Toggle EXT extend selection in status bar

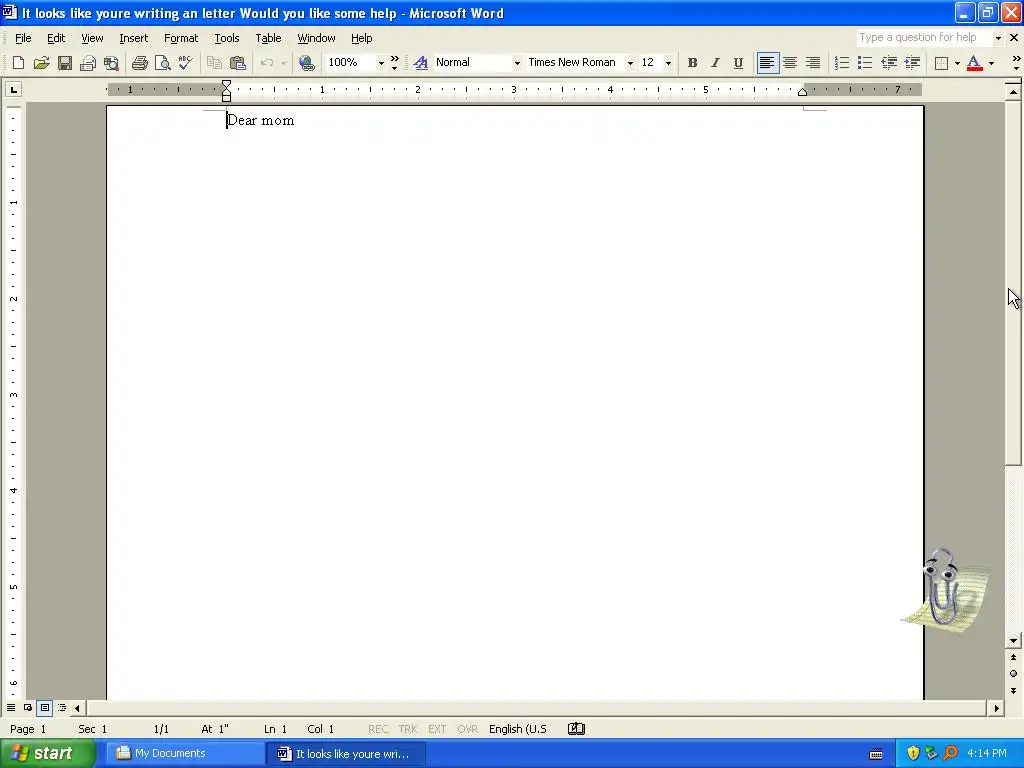point(438,729)
